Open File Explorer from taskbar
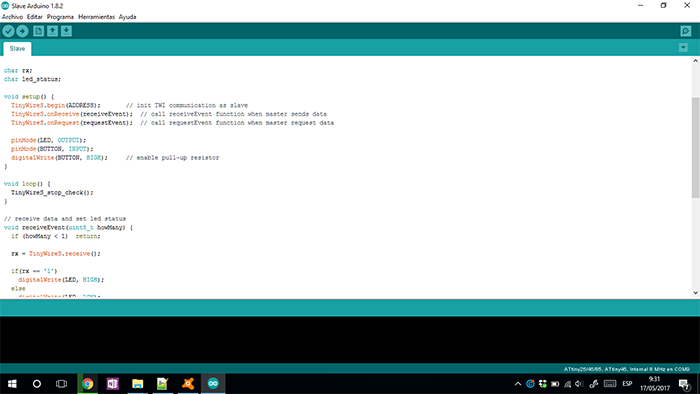Screen dimensions: 700x394 click(138, 384)
